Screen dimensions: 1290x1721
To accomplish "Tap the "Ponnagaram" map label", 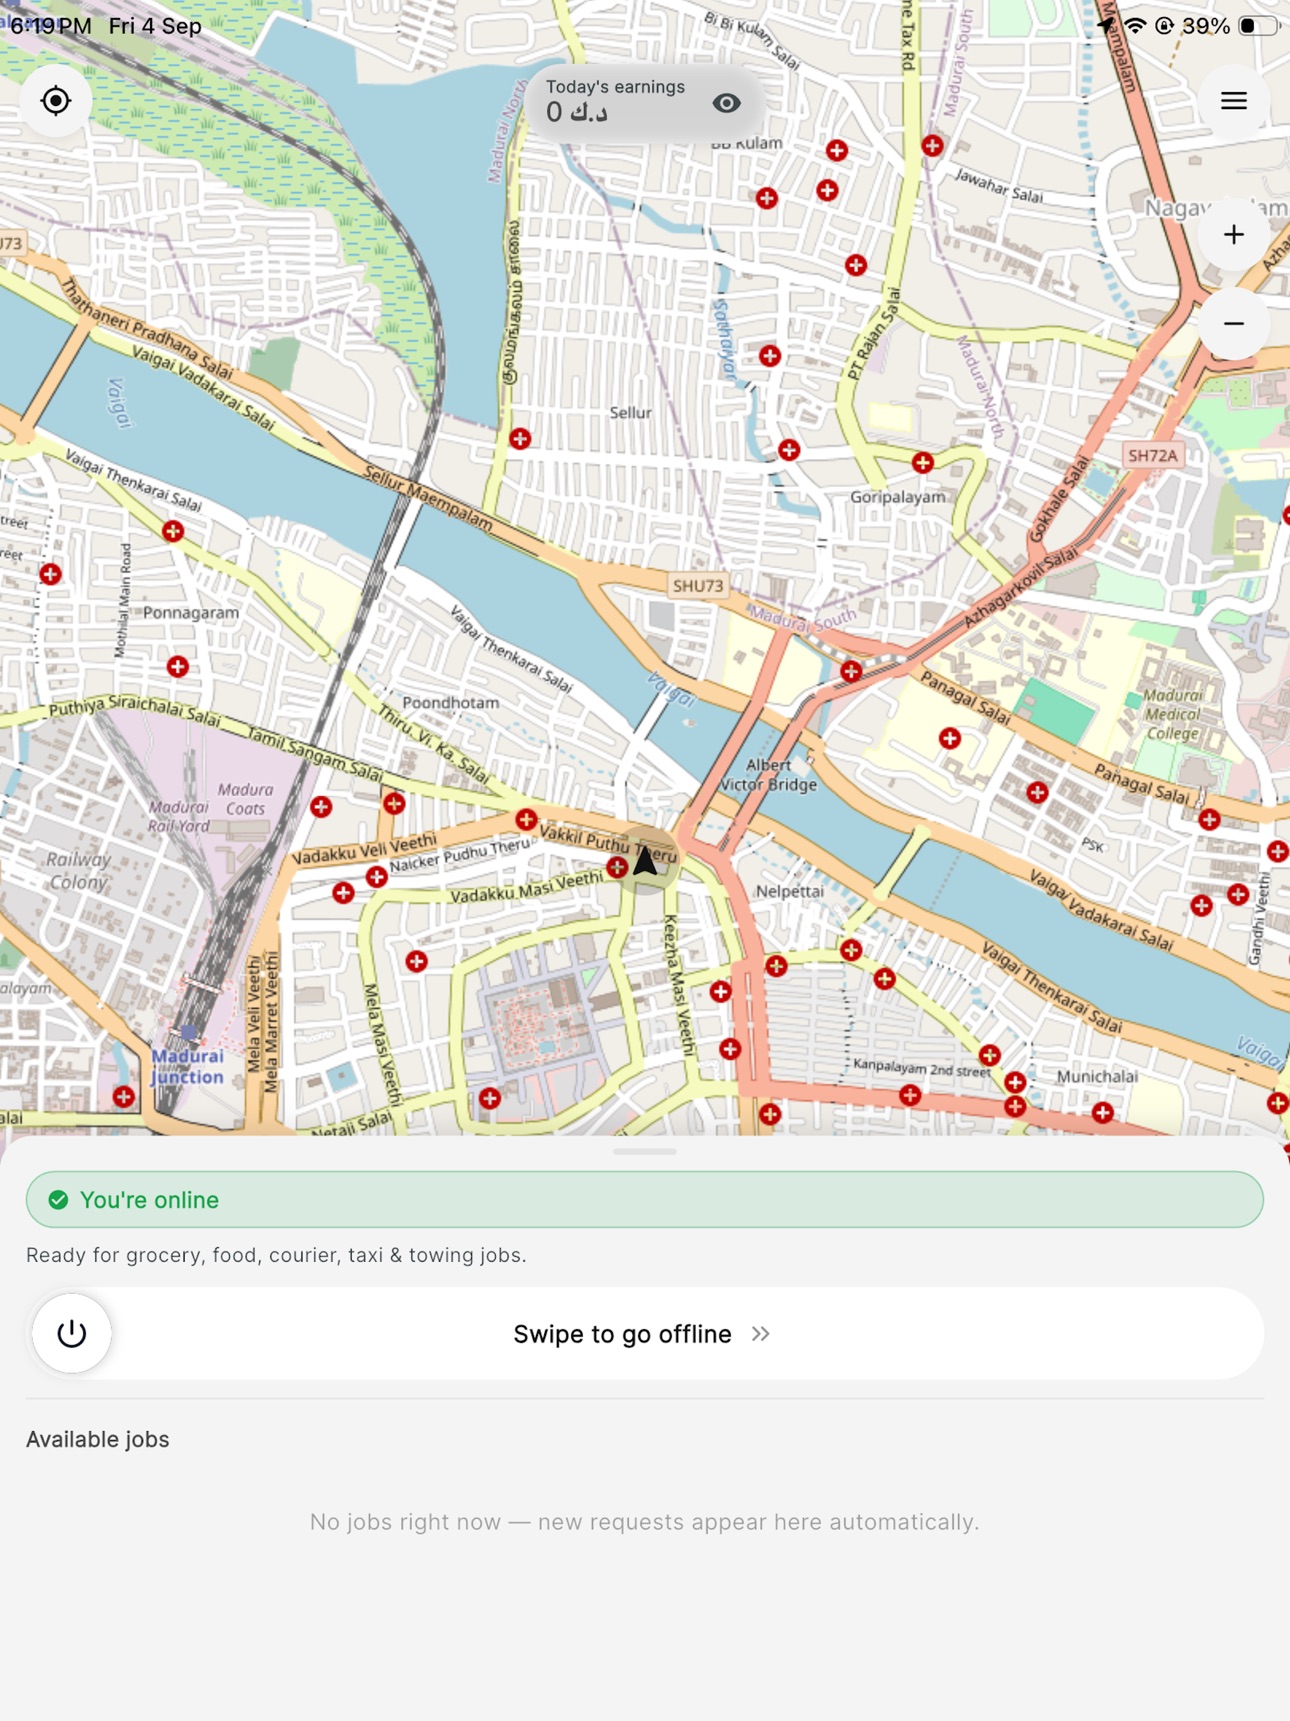I will click(191, 613).
